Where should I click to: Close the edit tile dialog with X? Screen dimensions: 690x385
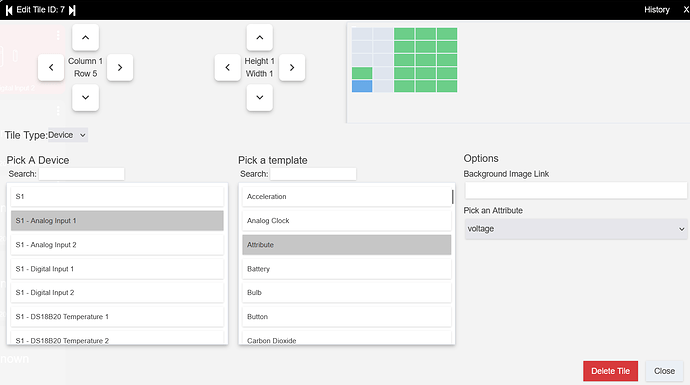[686, 10]
